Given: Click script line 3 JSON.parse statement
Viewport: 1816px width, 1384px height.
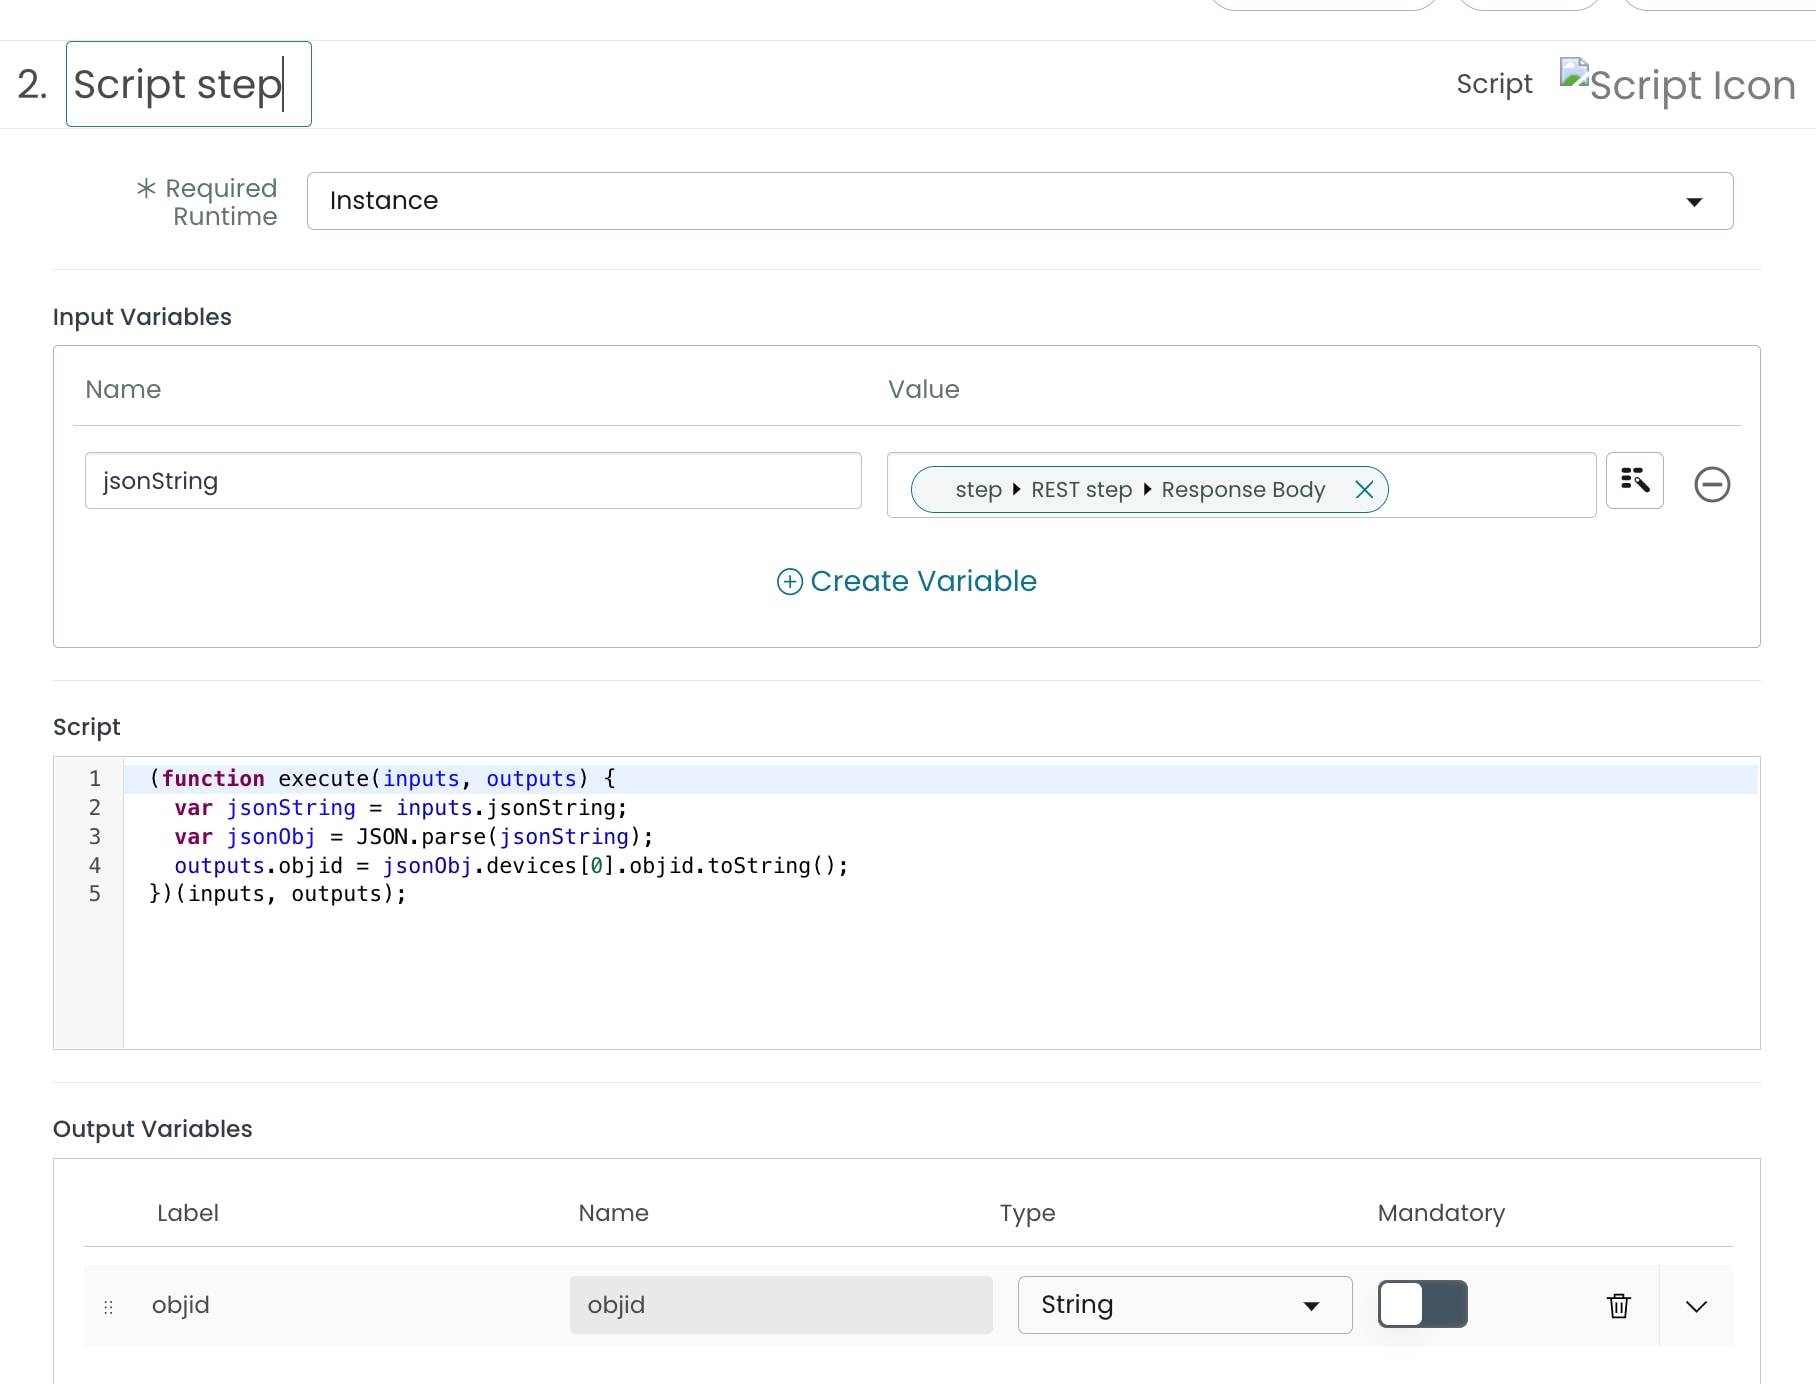Looking at the screenshot, I should click(x=413, y=837).
